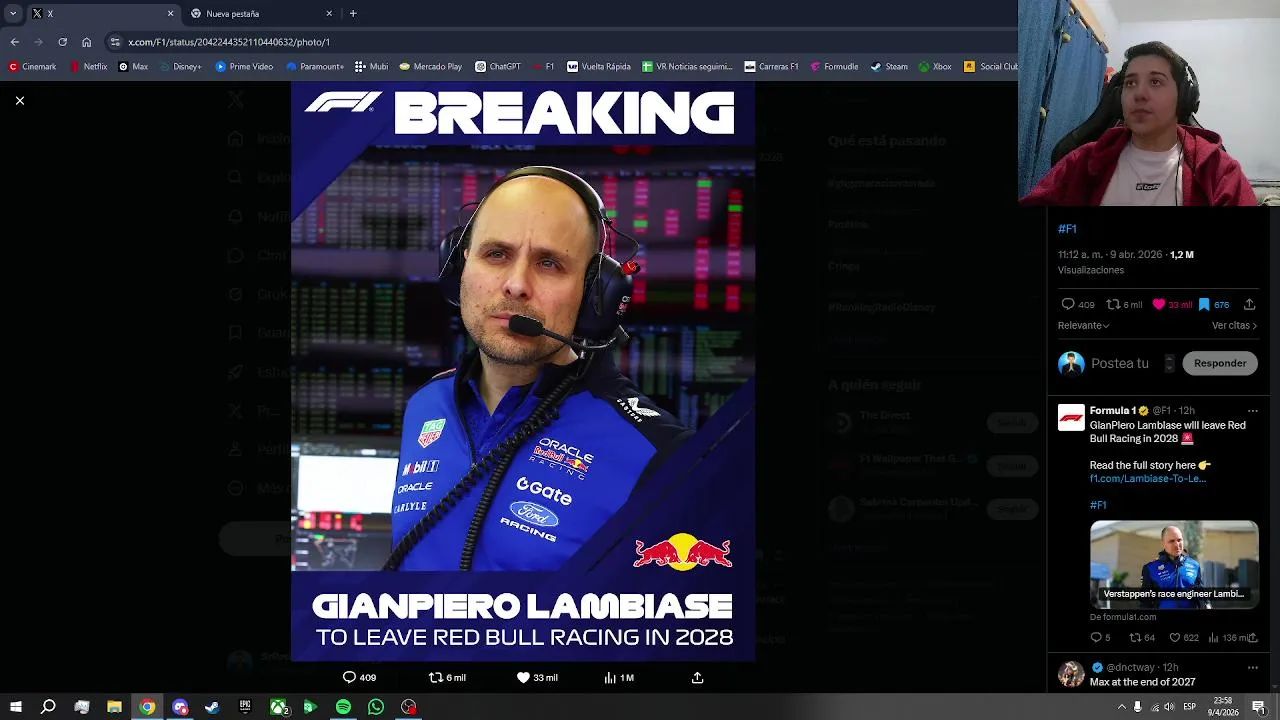Click reply icon with 5 on Formula 1 reply
Viewport: 1280px width, 720px height.
(1096, 637)
